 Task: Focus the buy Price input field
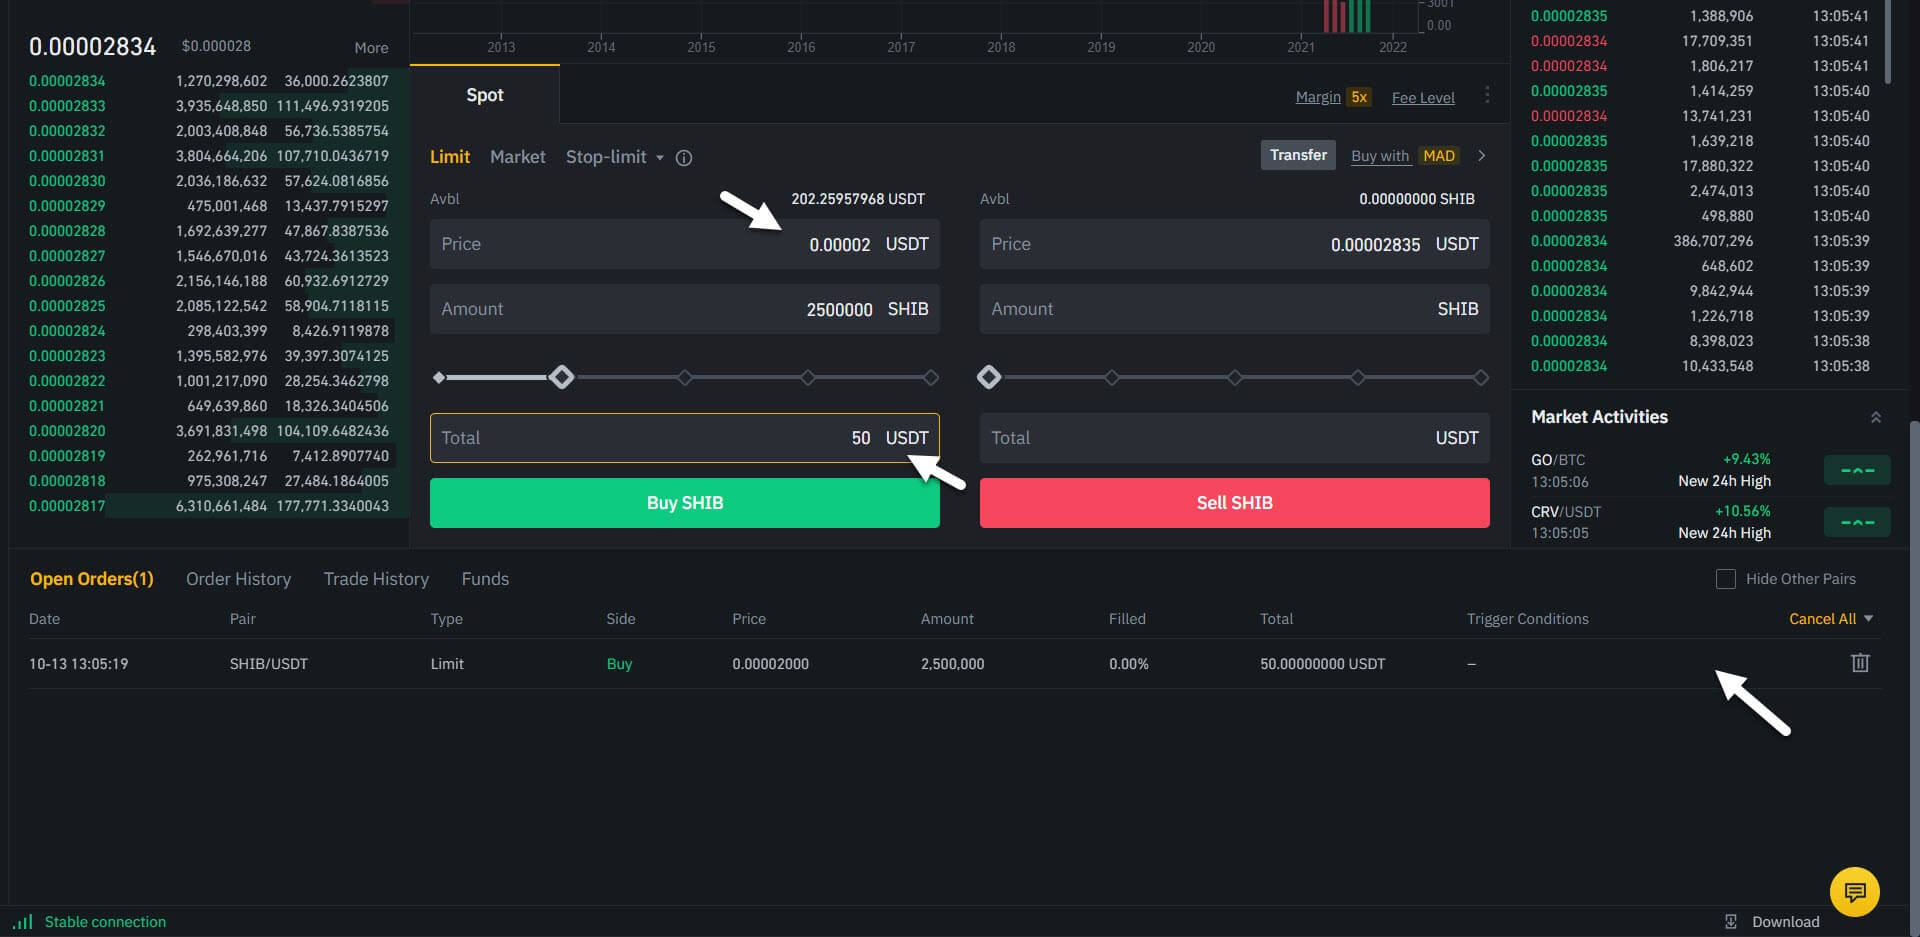click(685, 244)
